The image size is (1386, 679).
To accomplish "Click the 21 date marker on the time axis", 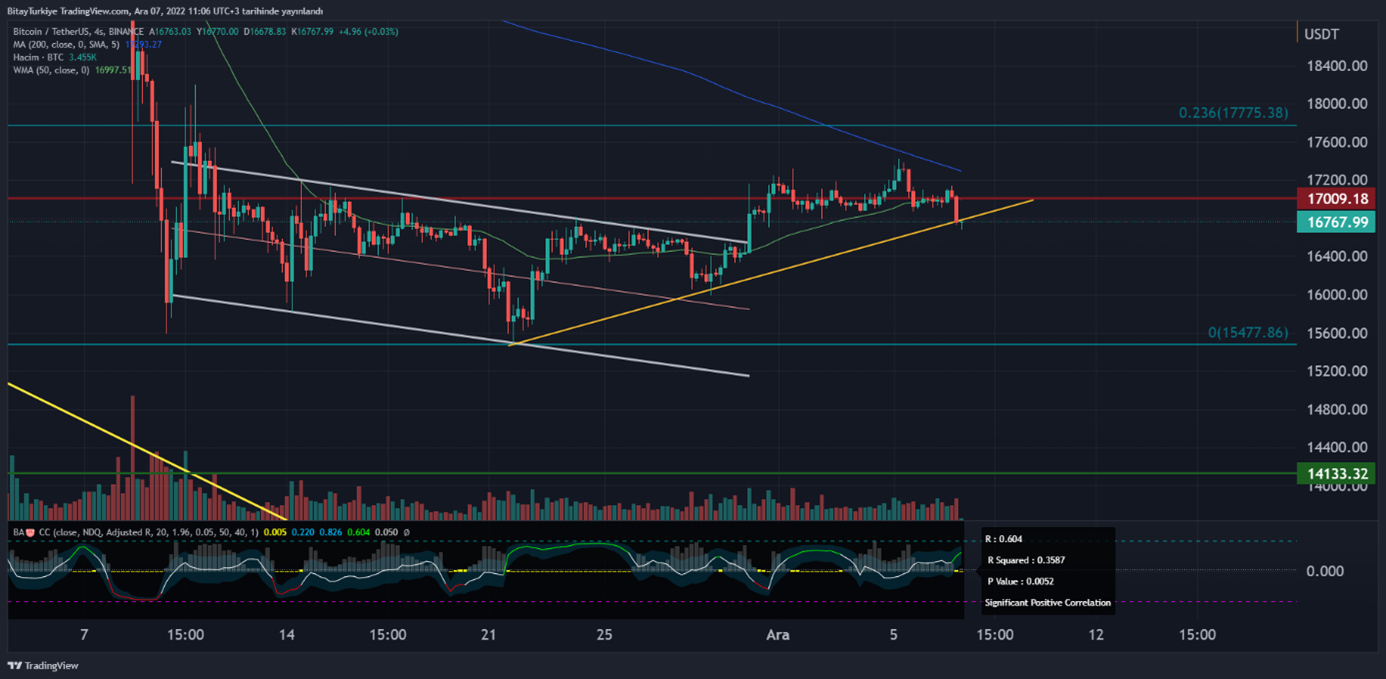I will 489,635.
